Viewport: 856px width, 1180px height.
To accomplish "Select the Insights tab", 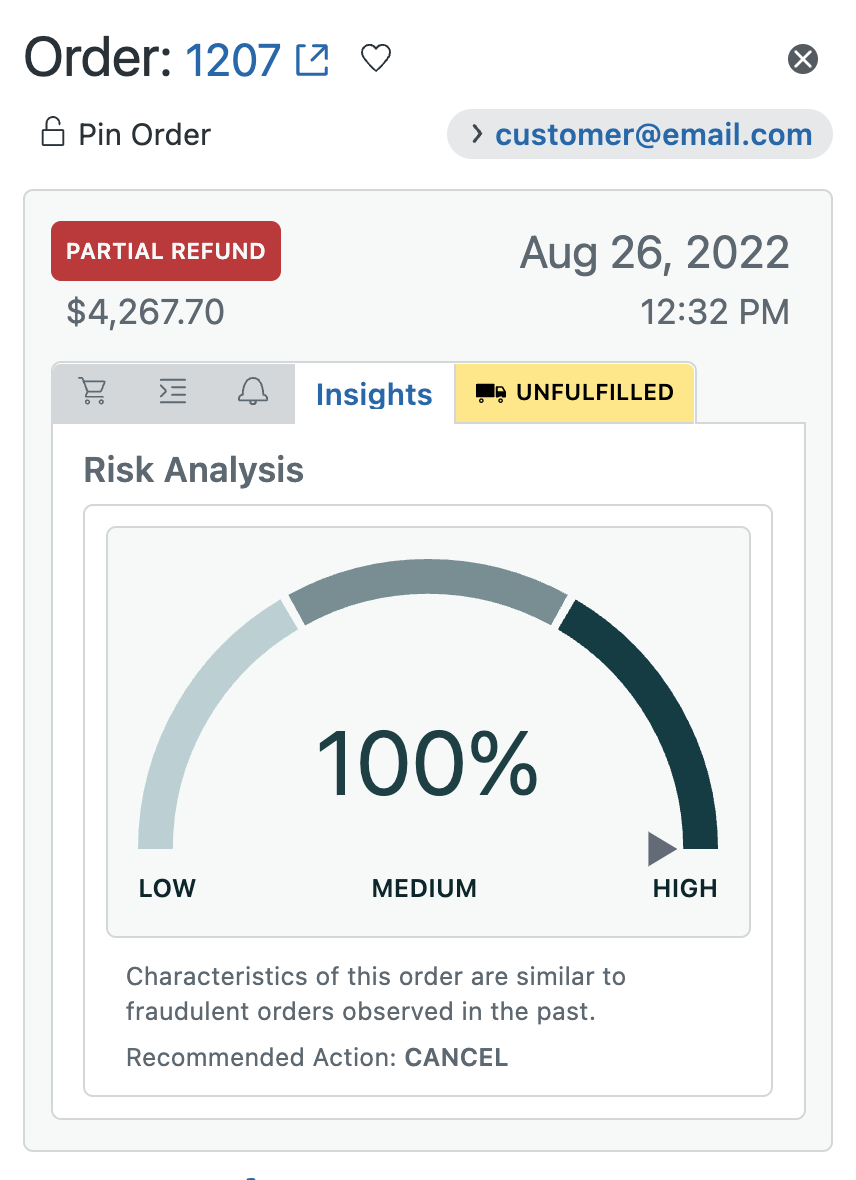I will pos(374,394).
